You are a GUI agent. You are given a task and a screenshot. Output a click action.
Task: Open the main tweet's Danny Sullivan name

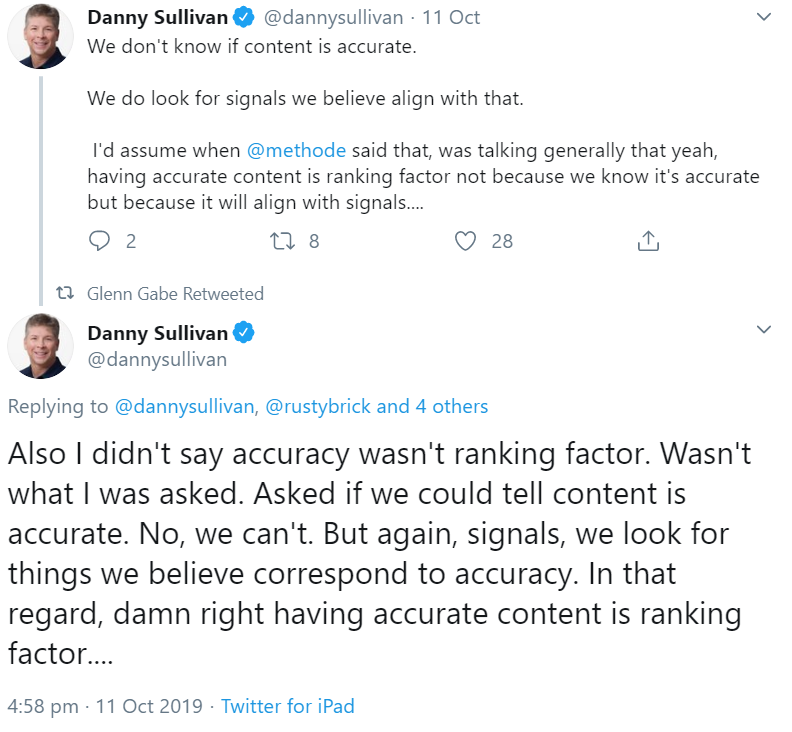(158, 332)
